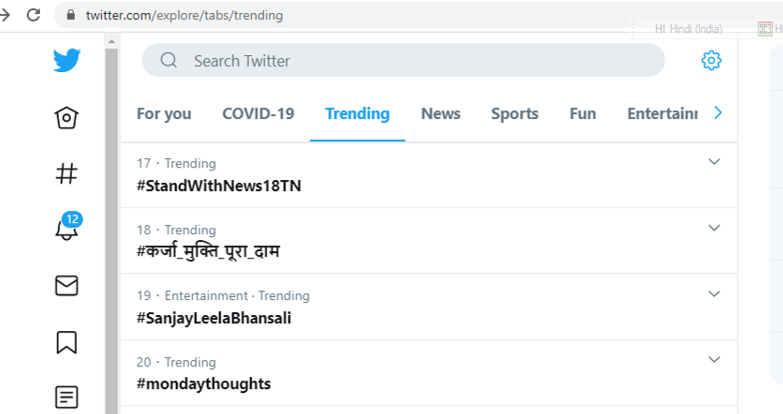
Task: Expand options for #mondaythoughts trend
Action: [714, 360]
